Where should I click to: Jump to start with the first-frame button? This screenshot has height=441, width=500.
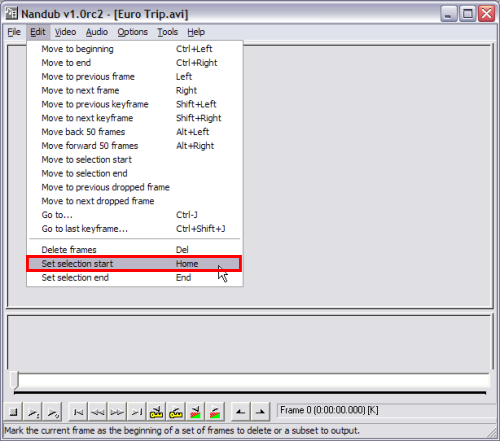coord(78,412)
